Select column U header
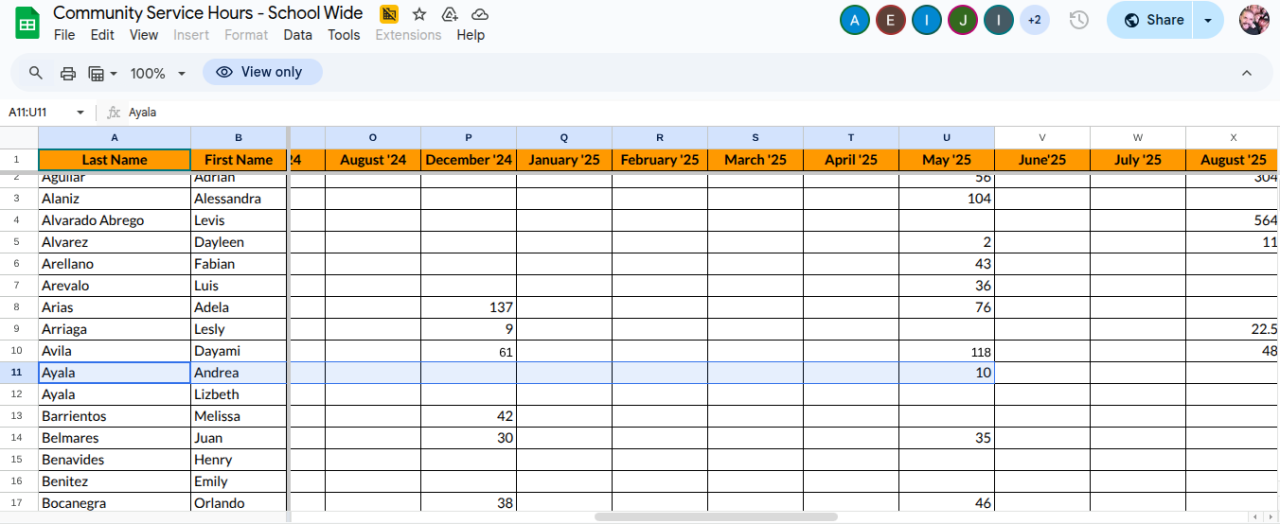This screenshot has width=1280, height=524. 946,137
